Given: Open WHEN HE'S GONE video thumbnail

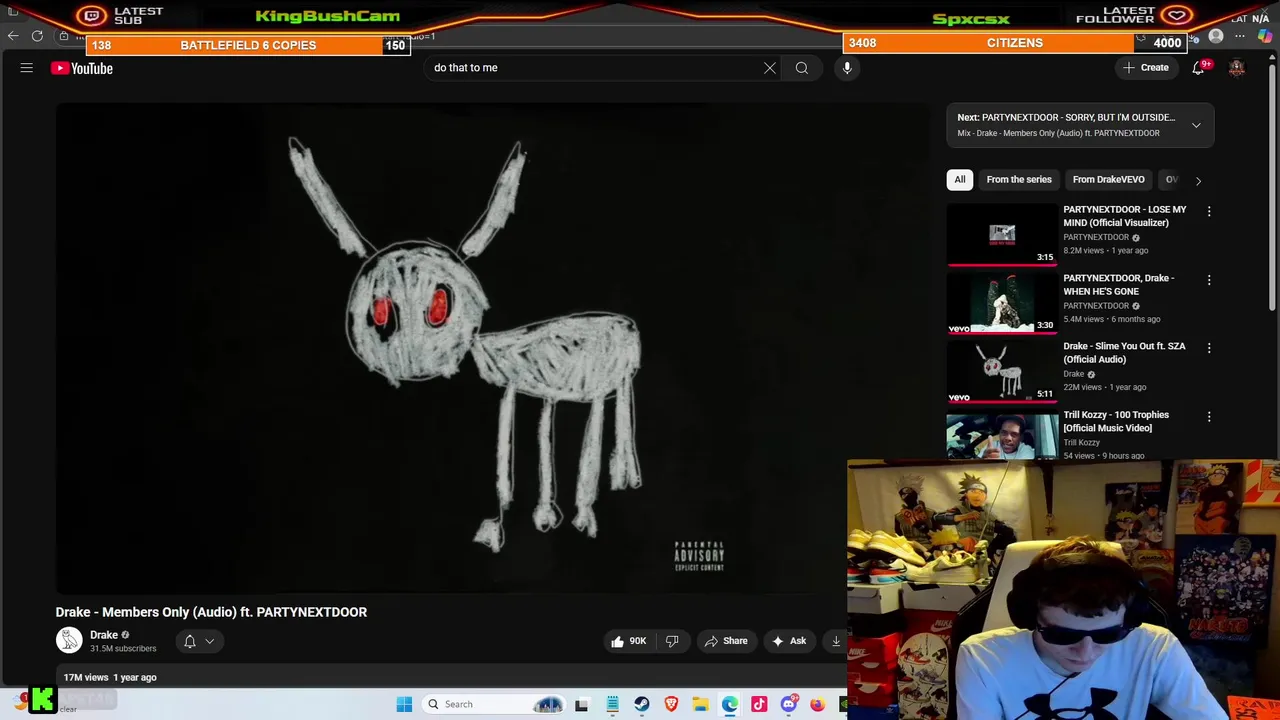Looking at the screenshot, I should point(1002,303).
